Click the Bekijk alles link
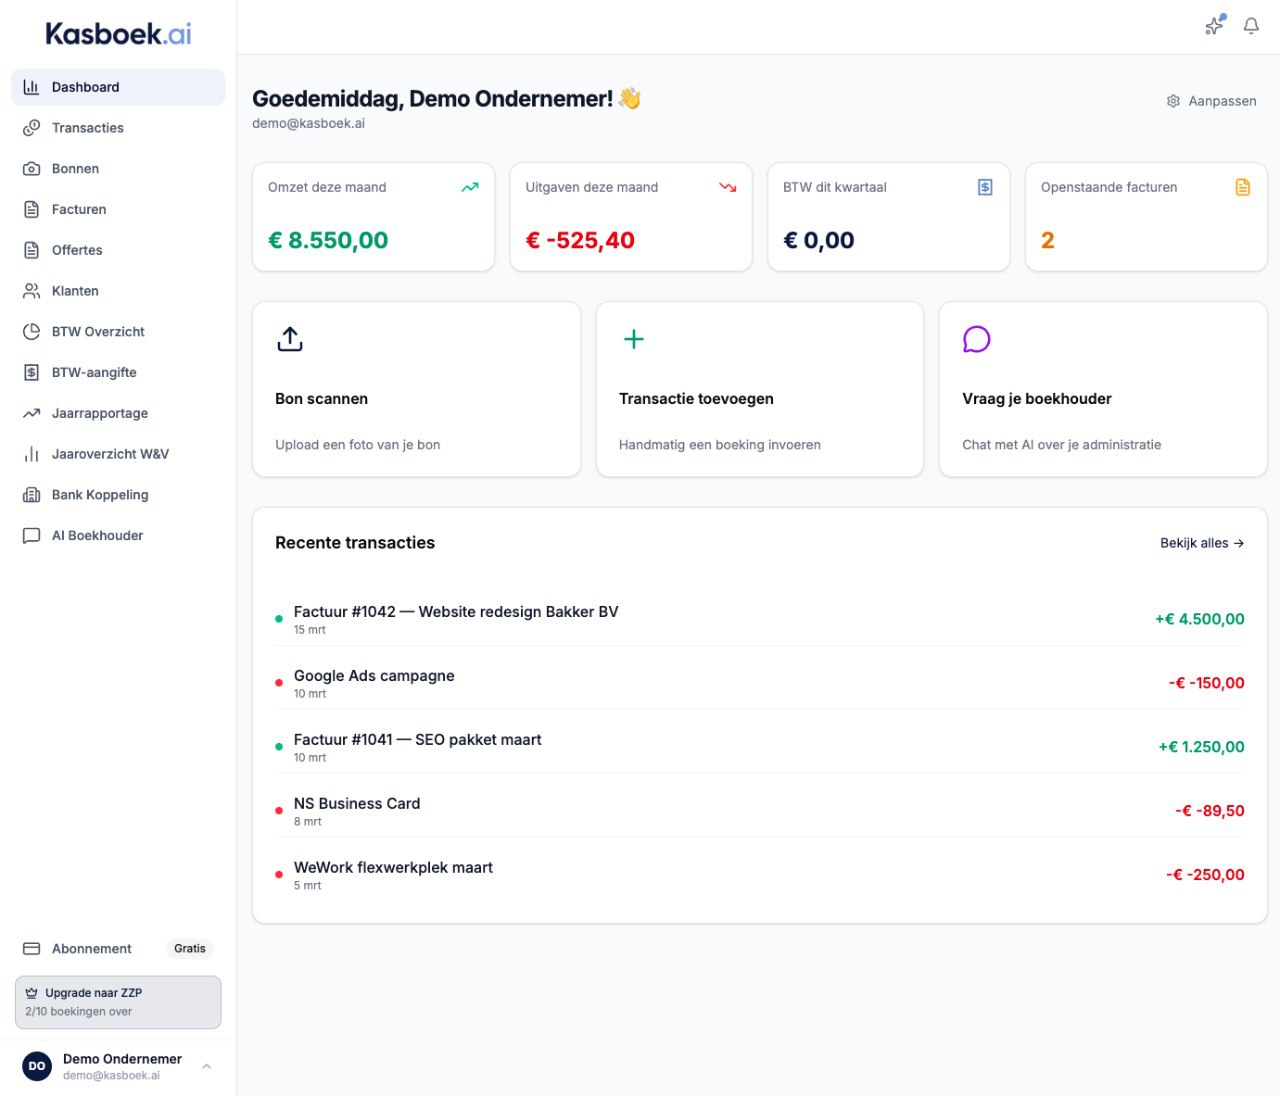 (1202, 543)
